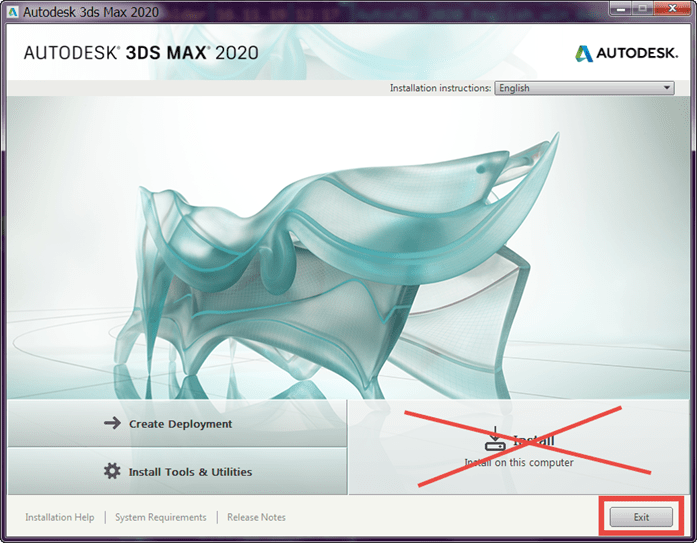
Task: Click the Autodesk logo in the header
Action: 626,53
